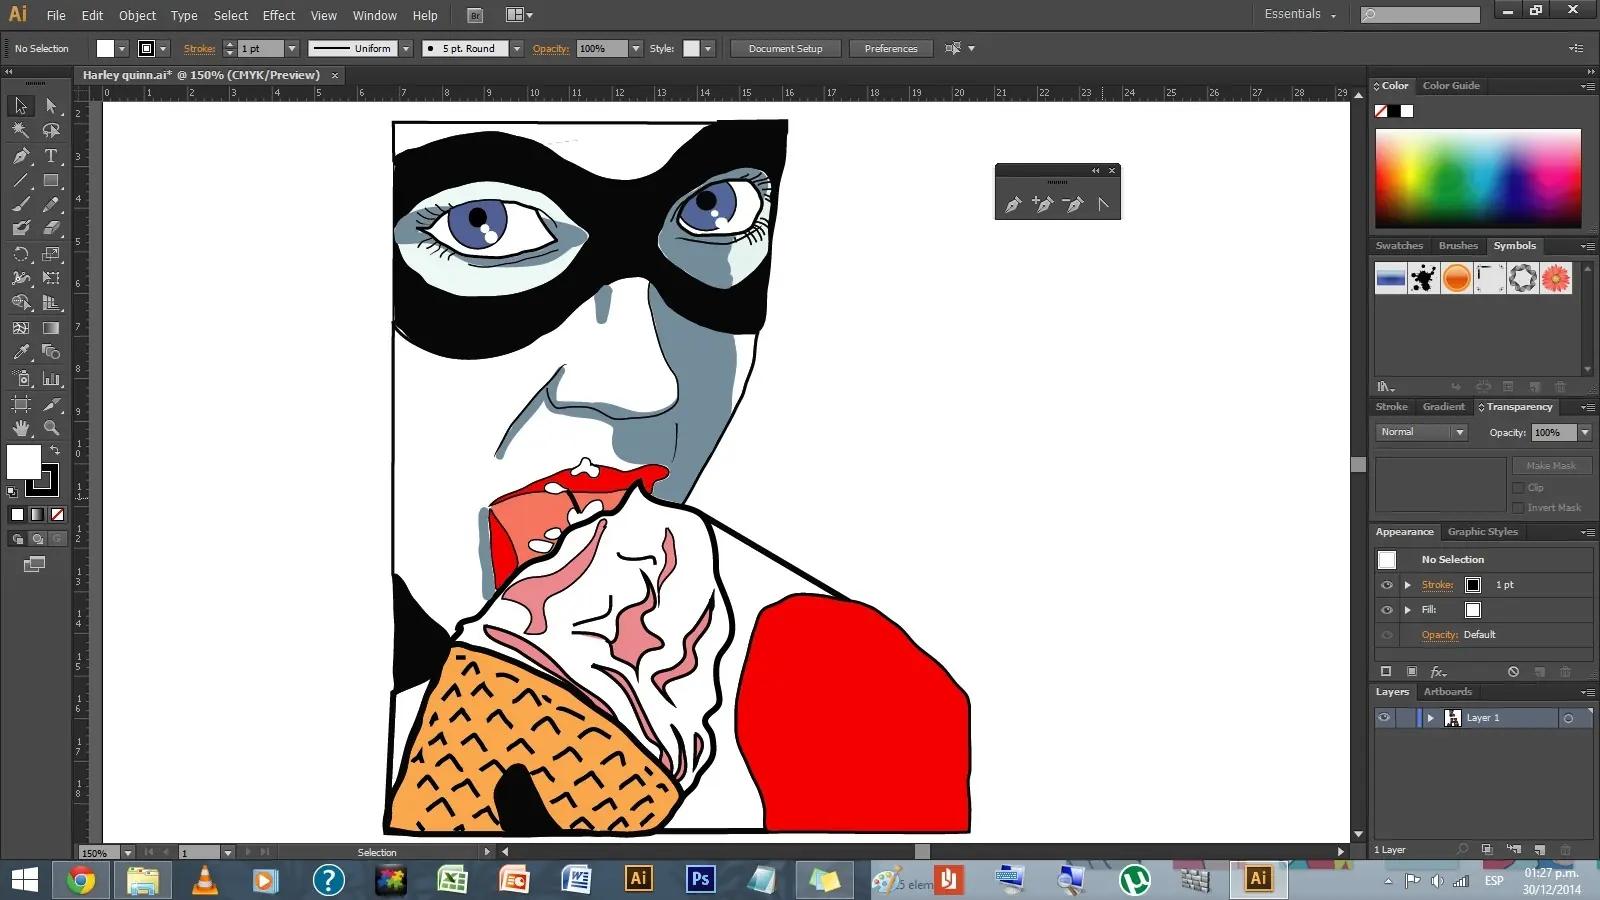Select the Column Graph tool

point(51,379)
